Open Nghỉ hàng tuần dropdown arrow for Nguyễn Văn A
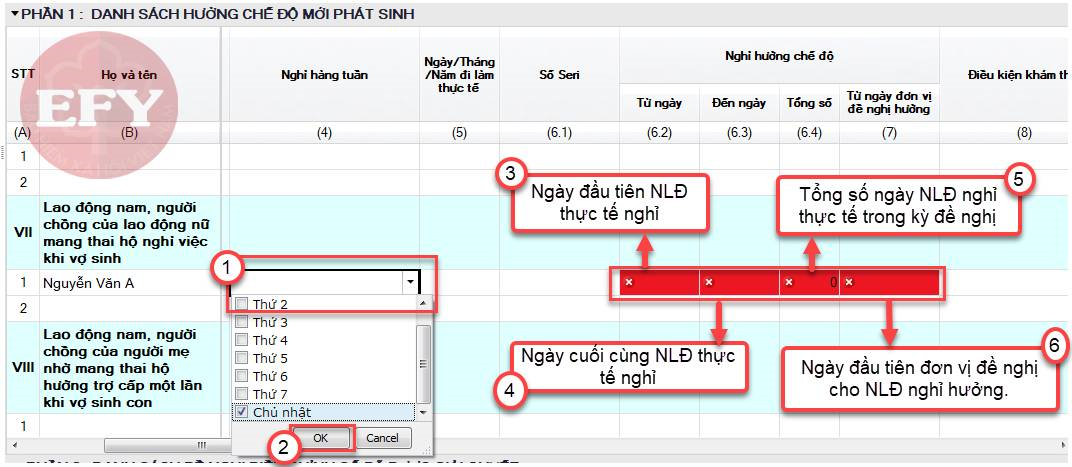1072x467 pixels. click(410, 282)
